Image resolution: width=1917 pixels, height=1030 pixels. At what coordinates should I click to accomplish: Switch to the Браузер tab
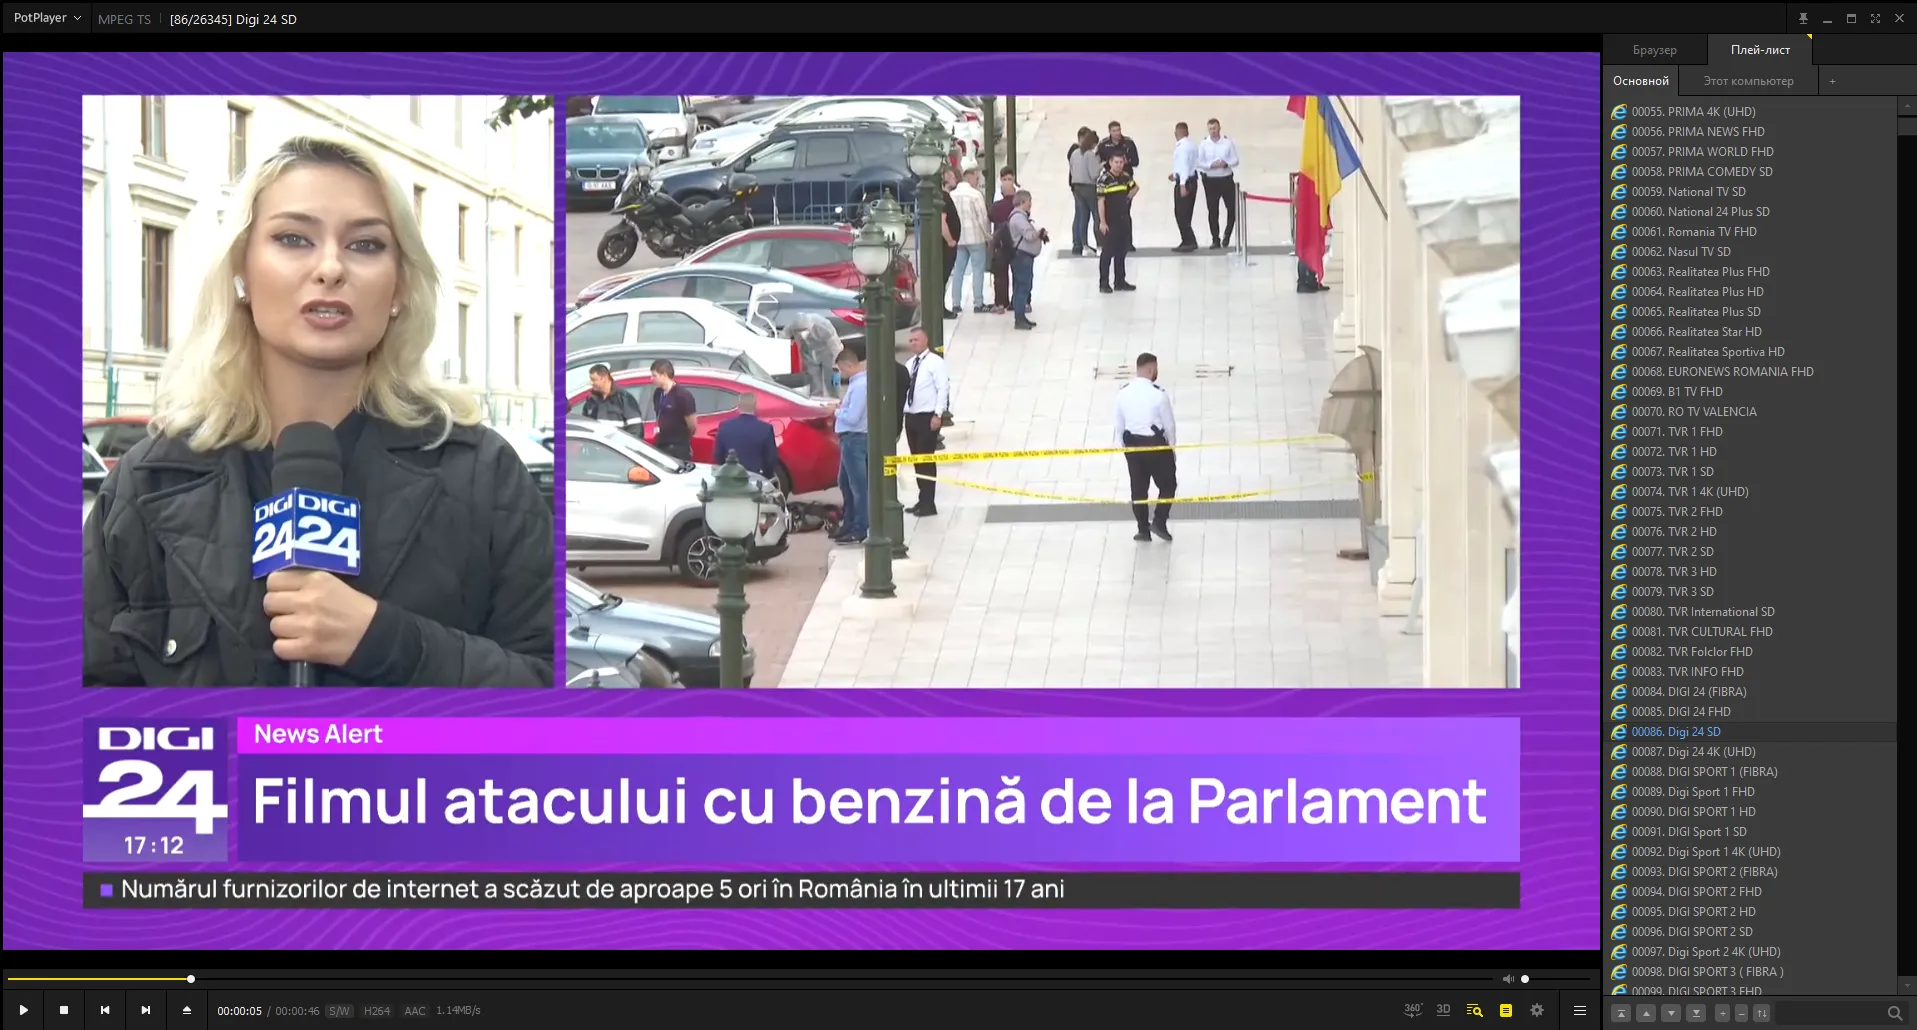point(1655,49)
